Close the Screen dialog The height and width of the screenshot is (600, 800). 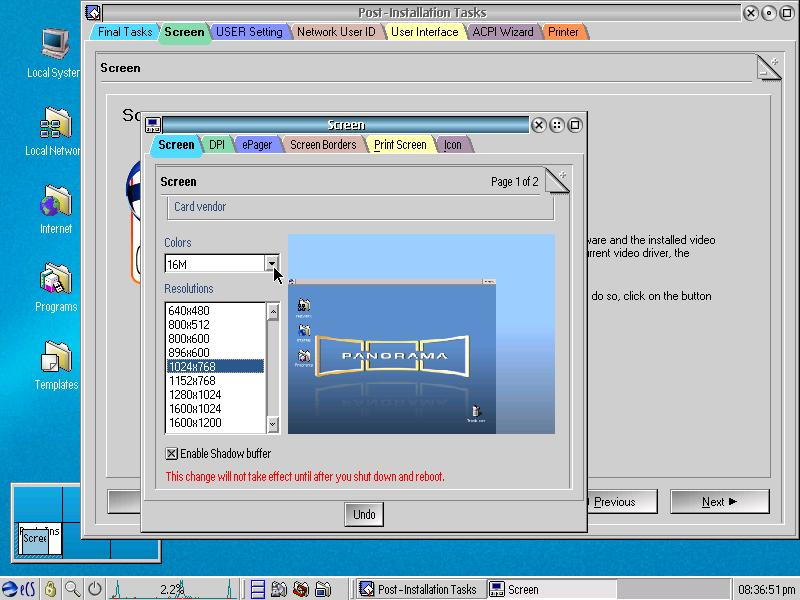pos(538,125)
